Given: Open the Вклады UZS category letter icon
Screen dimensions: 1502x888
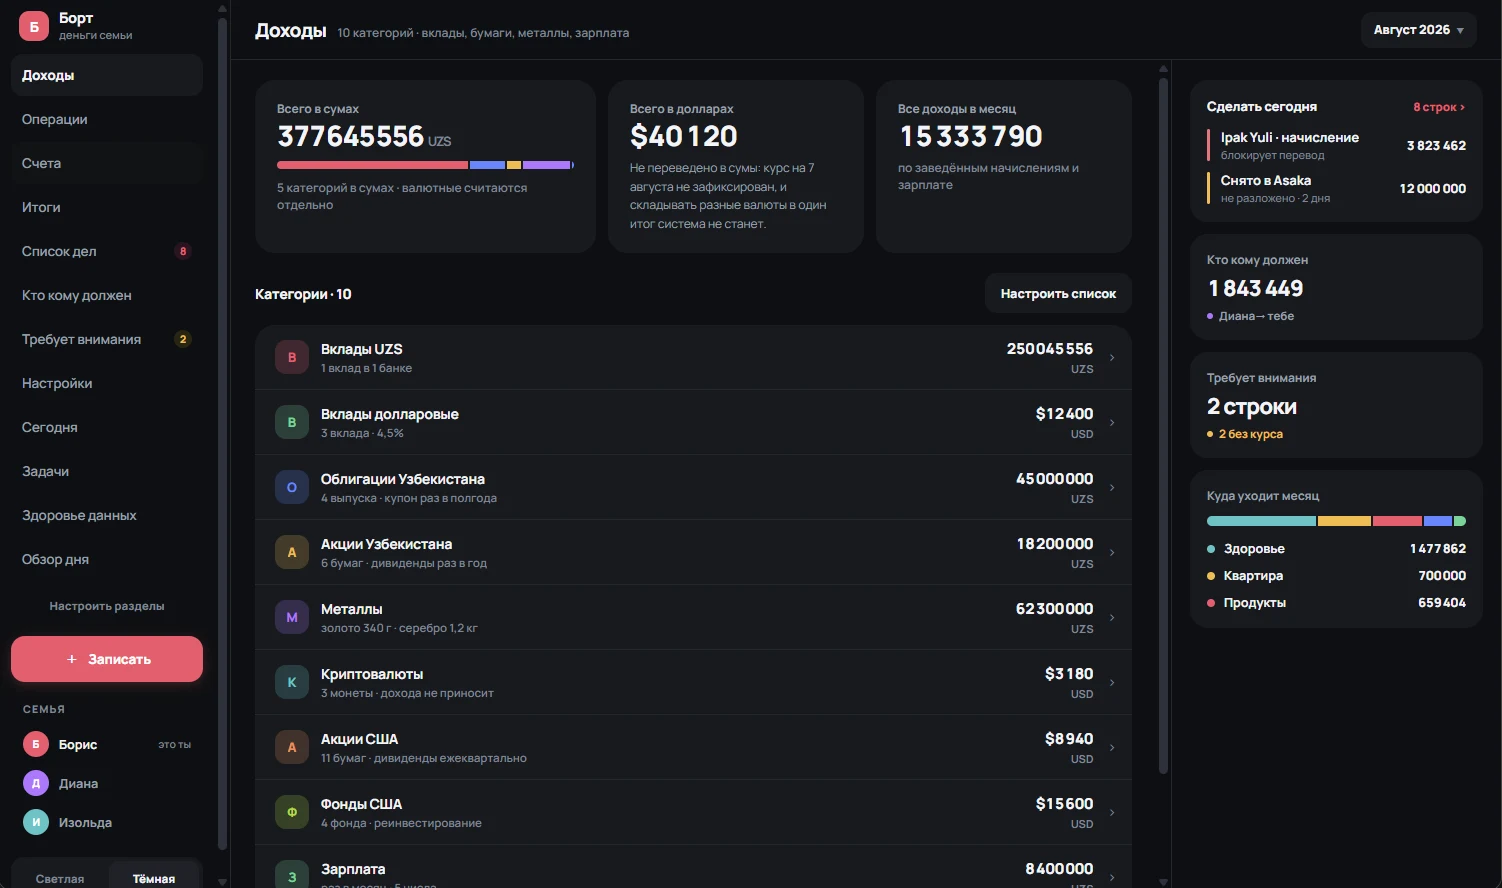Looking at the screenshot, I should [292, 357].
